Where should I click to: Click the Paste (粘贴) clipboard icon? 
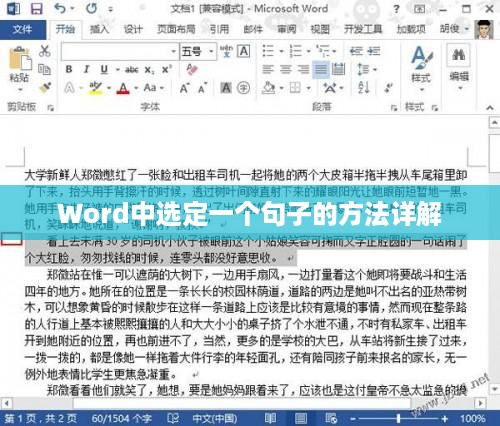pos(20,59)
